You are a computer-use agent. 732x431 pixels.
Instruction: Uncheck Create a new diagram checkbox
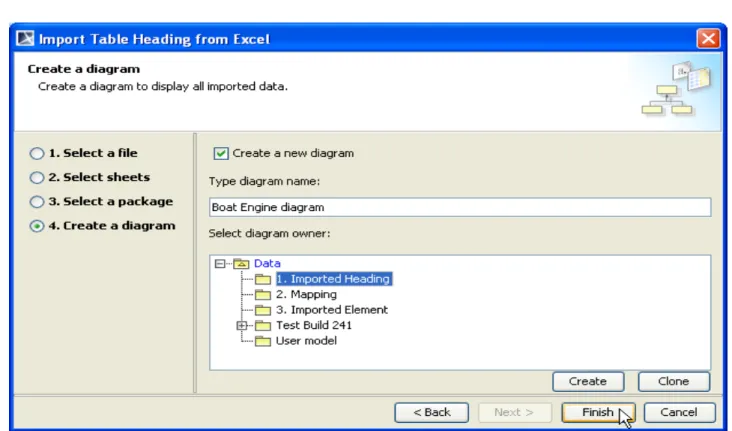(221, 153)
